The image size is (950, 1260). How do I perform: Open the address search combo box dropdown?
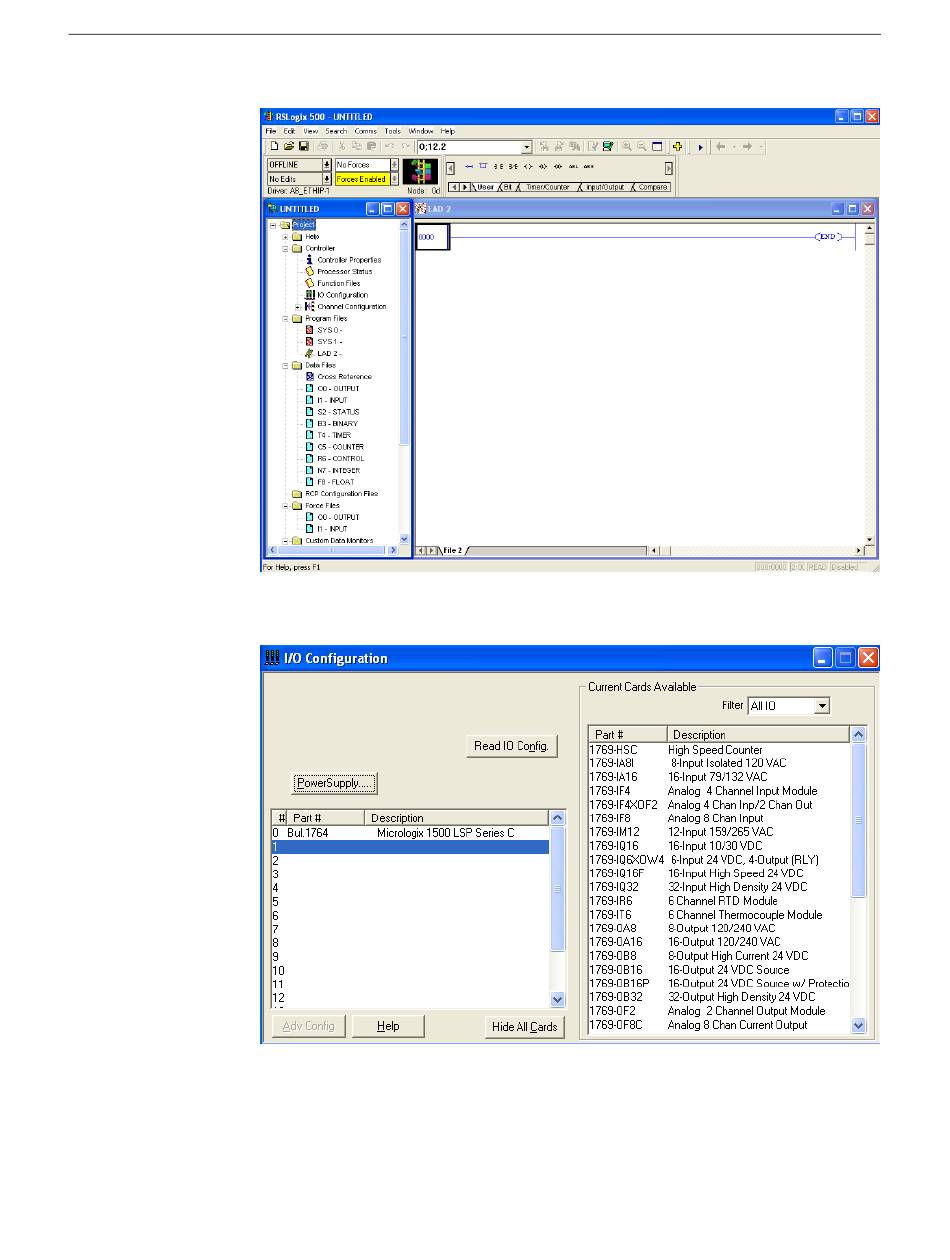526,147
